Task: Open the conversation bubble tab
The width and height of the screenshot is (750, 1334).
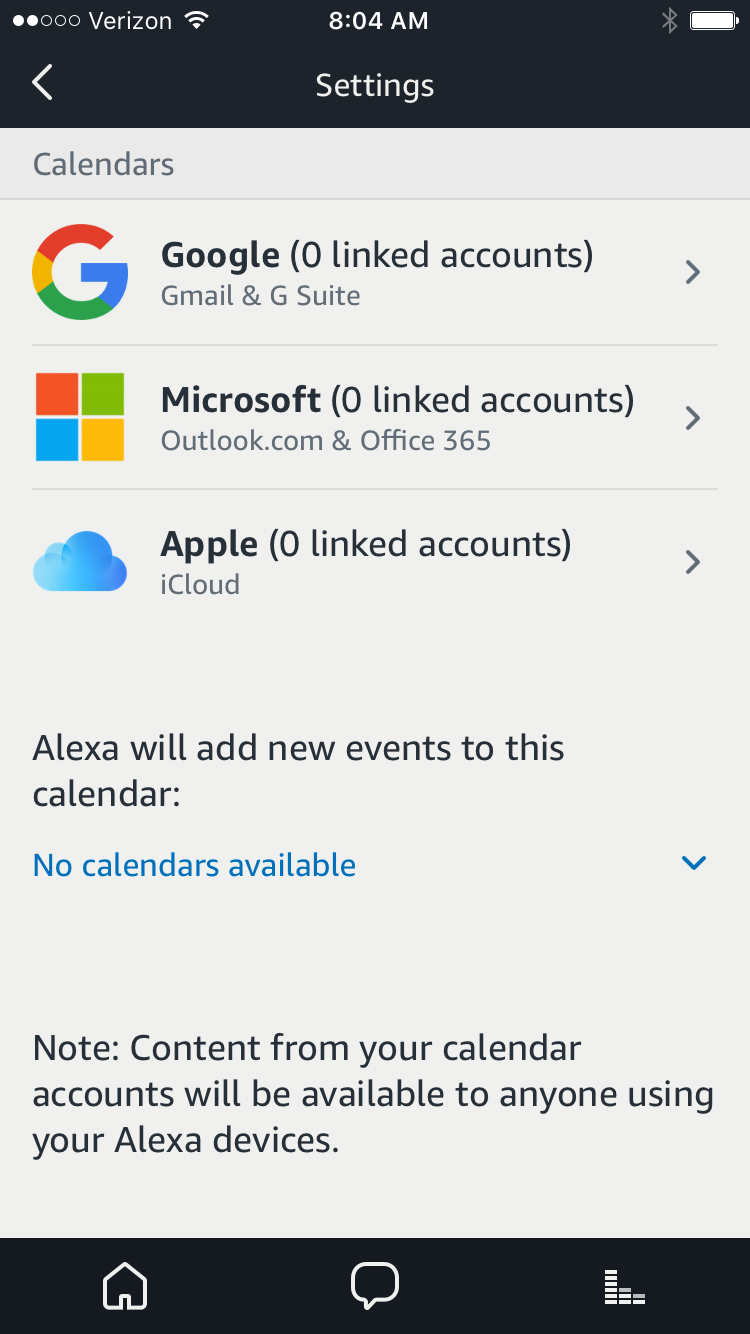Action: [375, 1286]
